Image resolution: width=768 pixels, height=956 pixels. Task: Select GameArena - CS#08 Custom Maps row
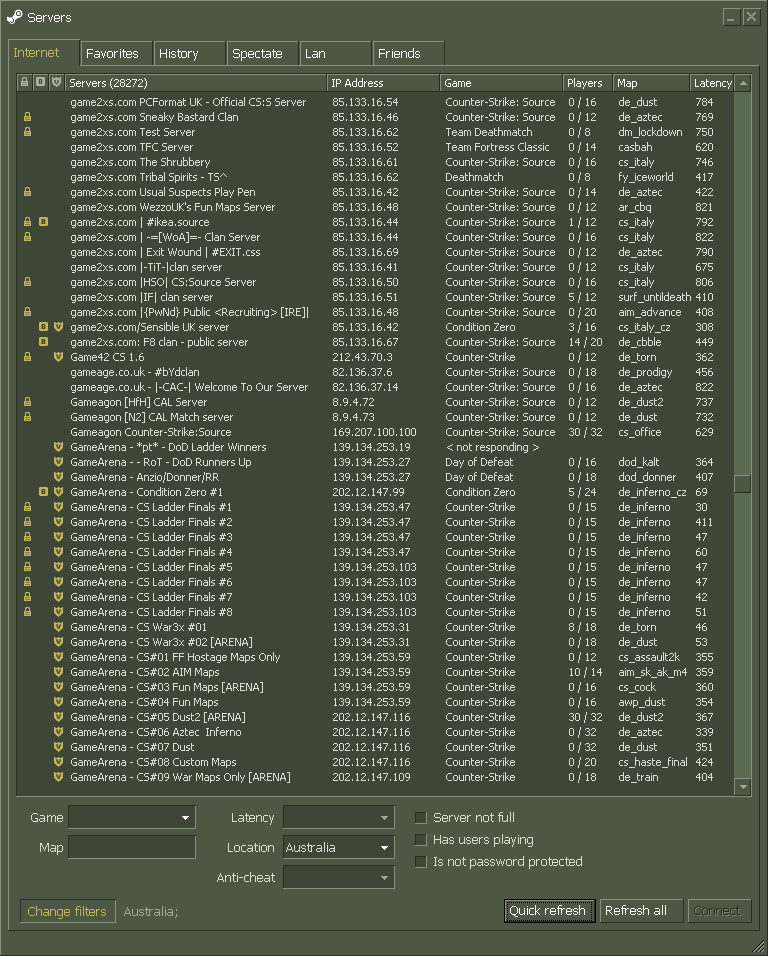[375, 762]
